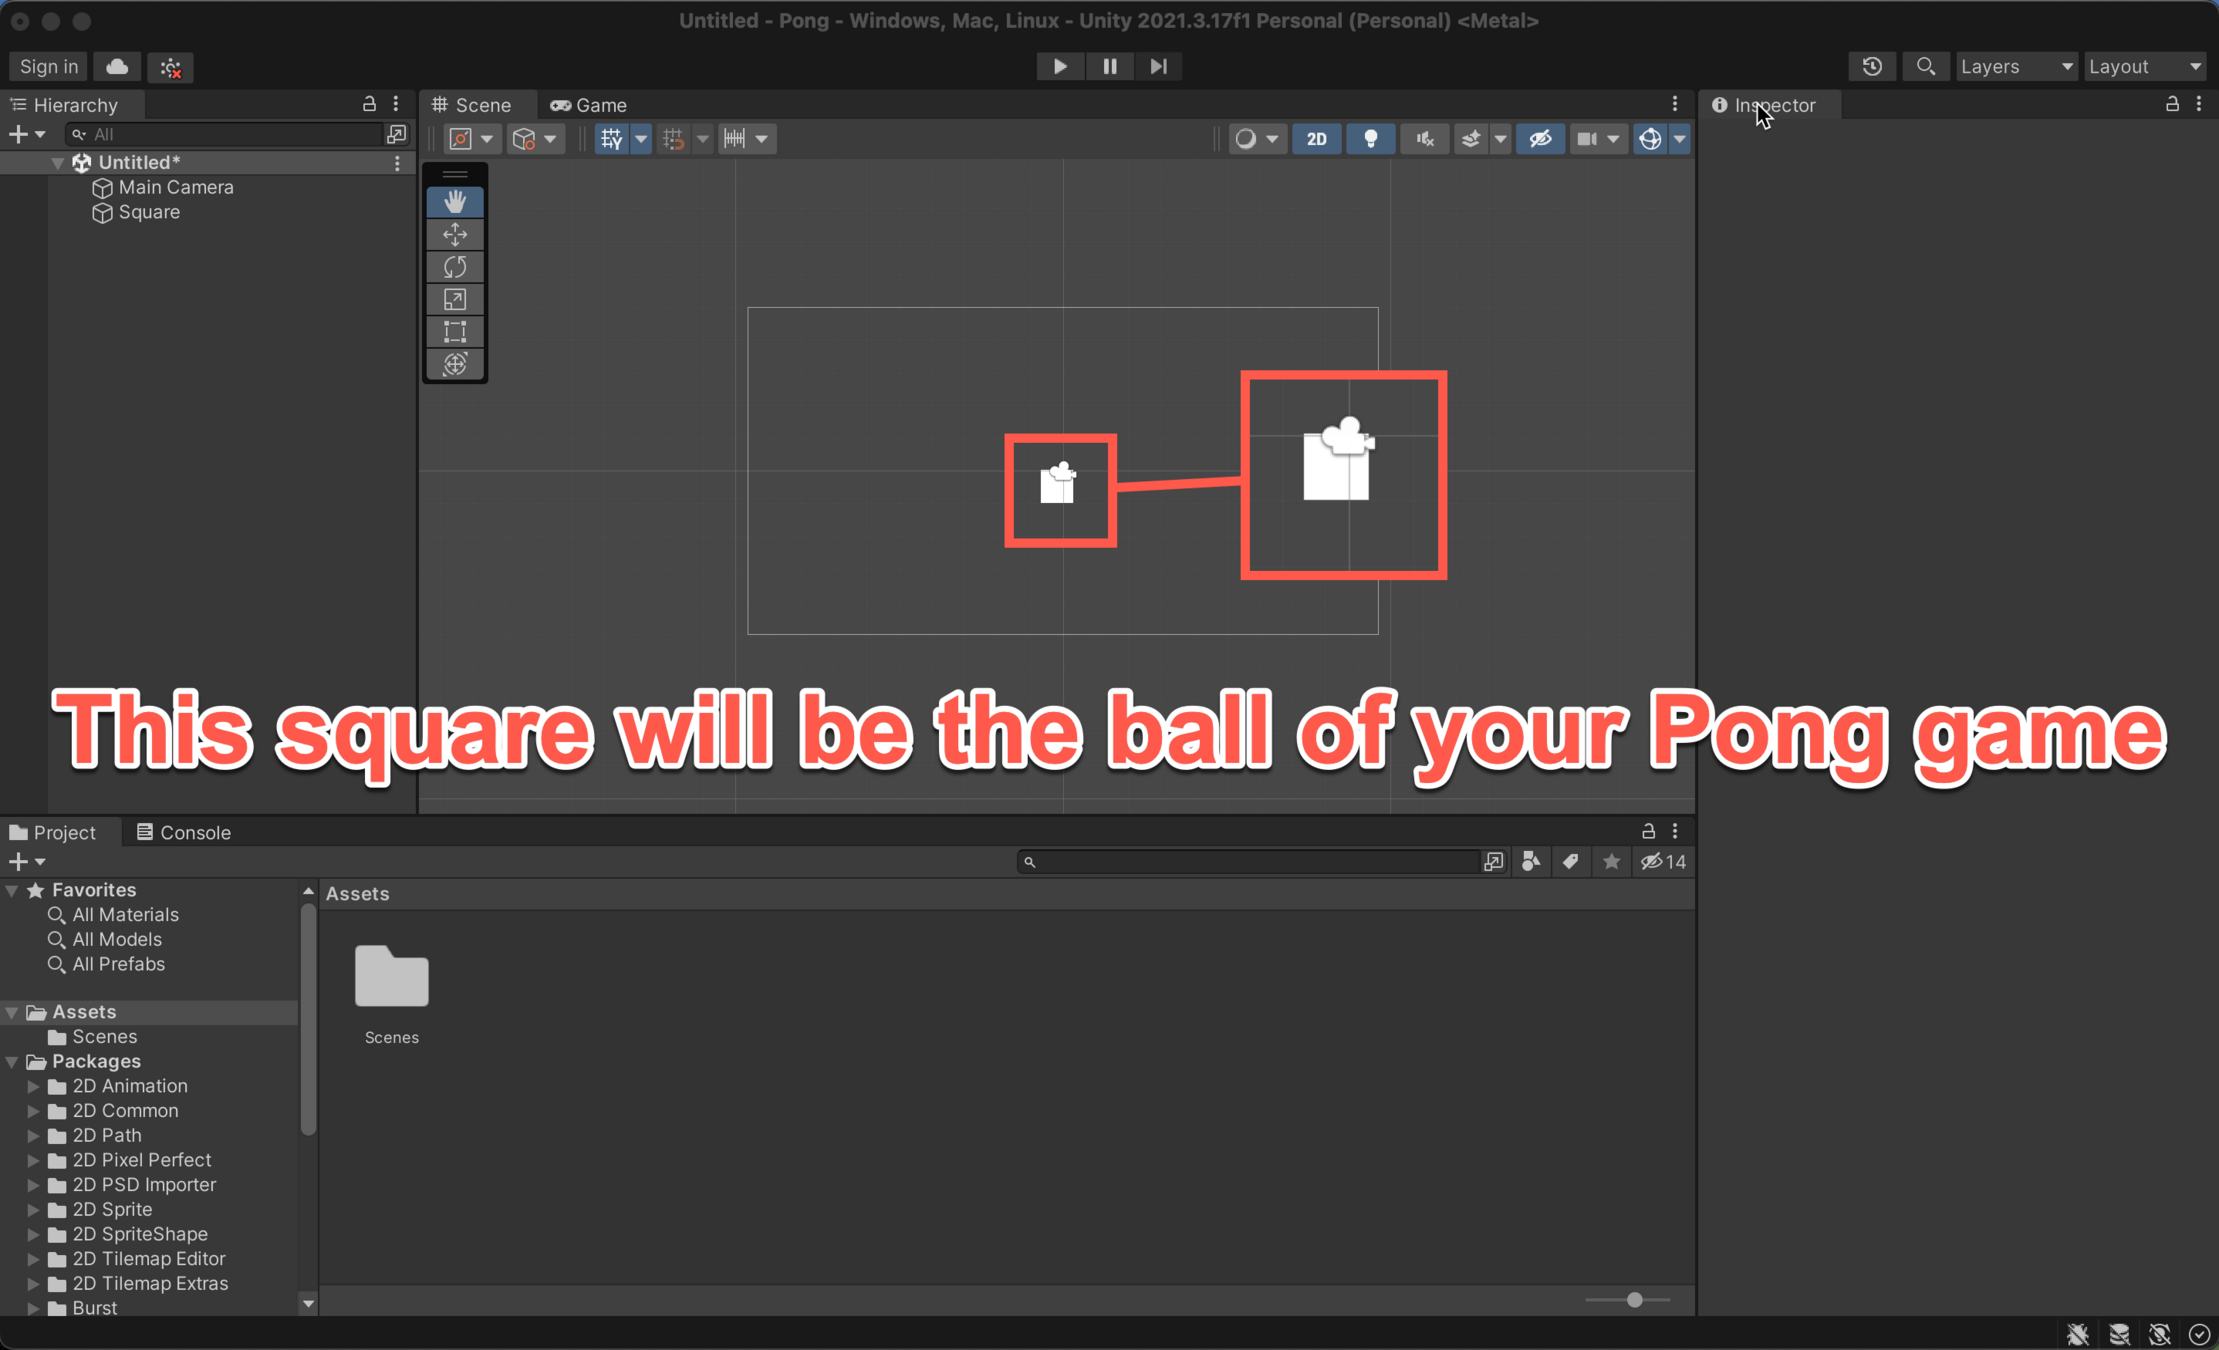Select the Scale tool
This screenshot has width=2219, height=1350.
tap(455, 299)
